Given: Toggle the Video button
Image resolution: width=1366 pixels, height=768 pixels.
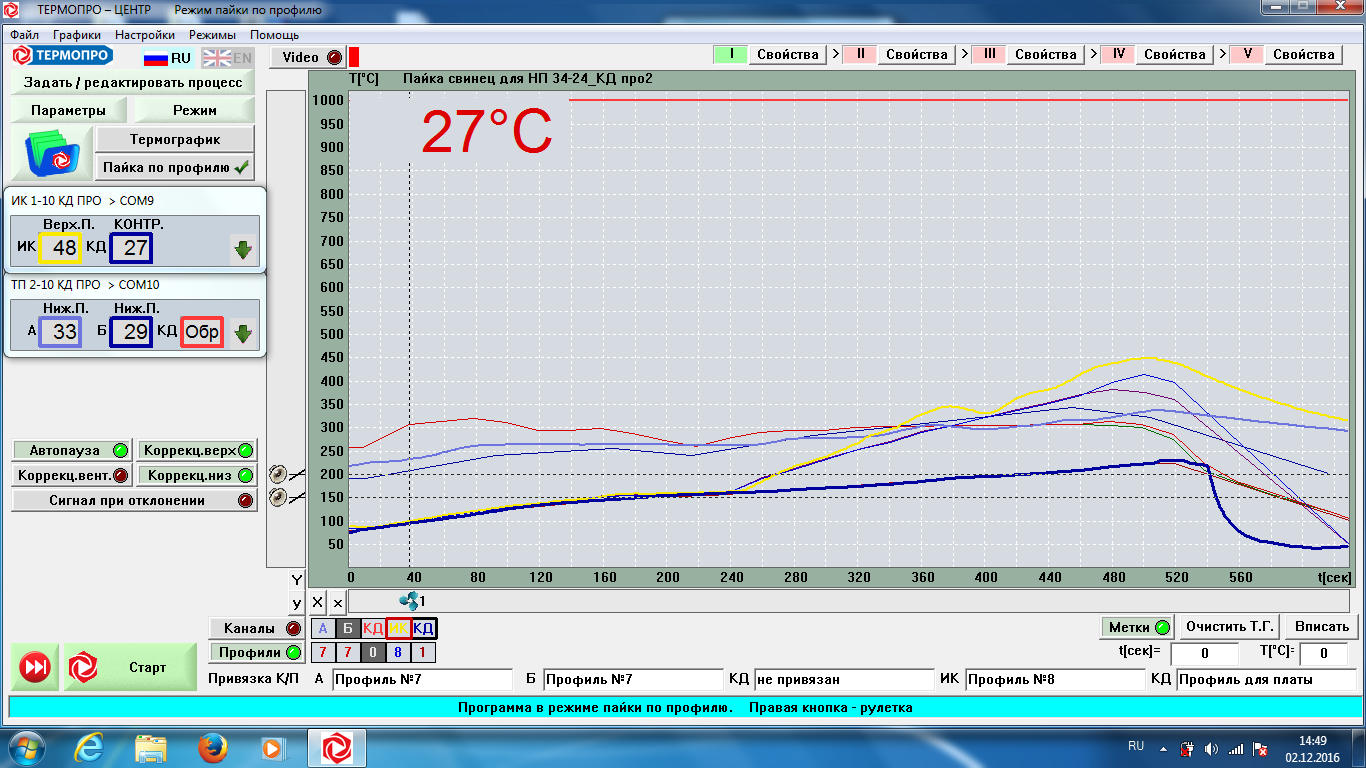Looking at the screenshot, I should click(307, 57).
